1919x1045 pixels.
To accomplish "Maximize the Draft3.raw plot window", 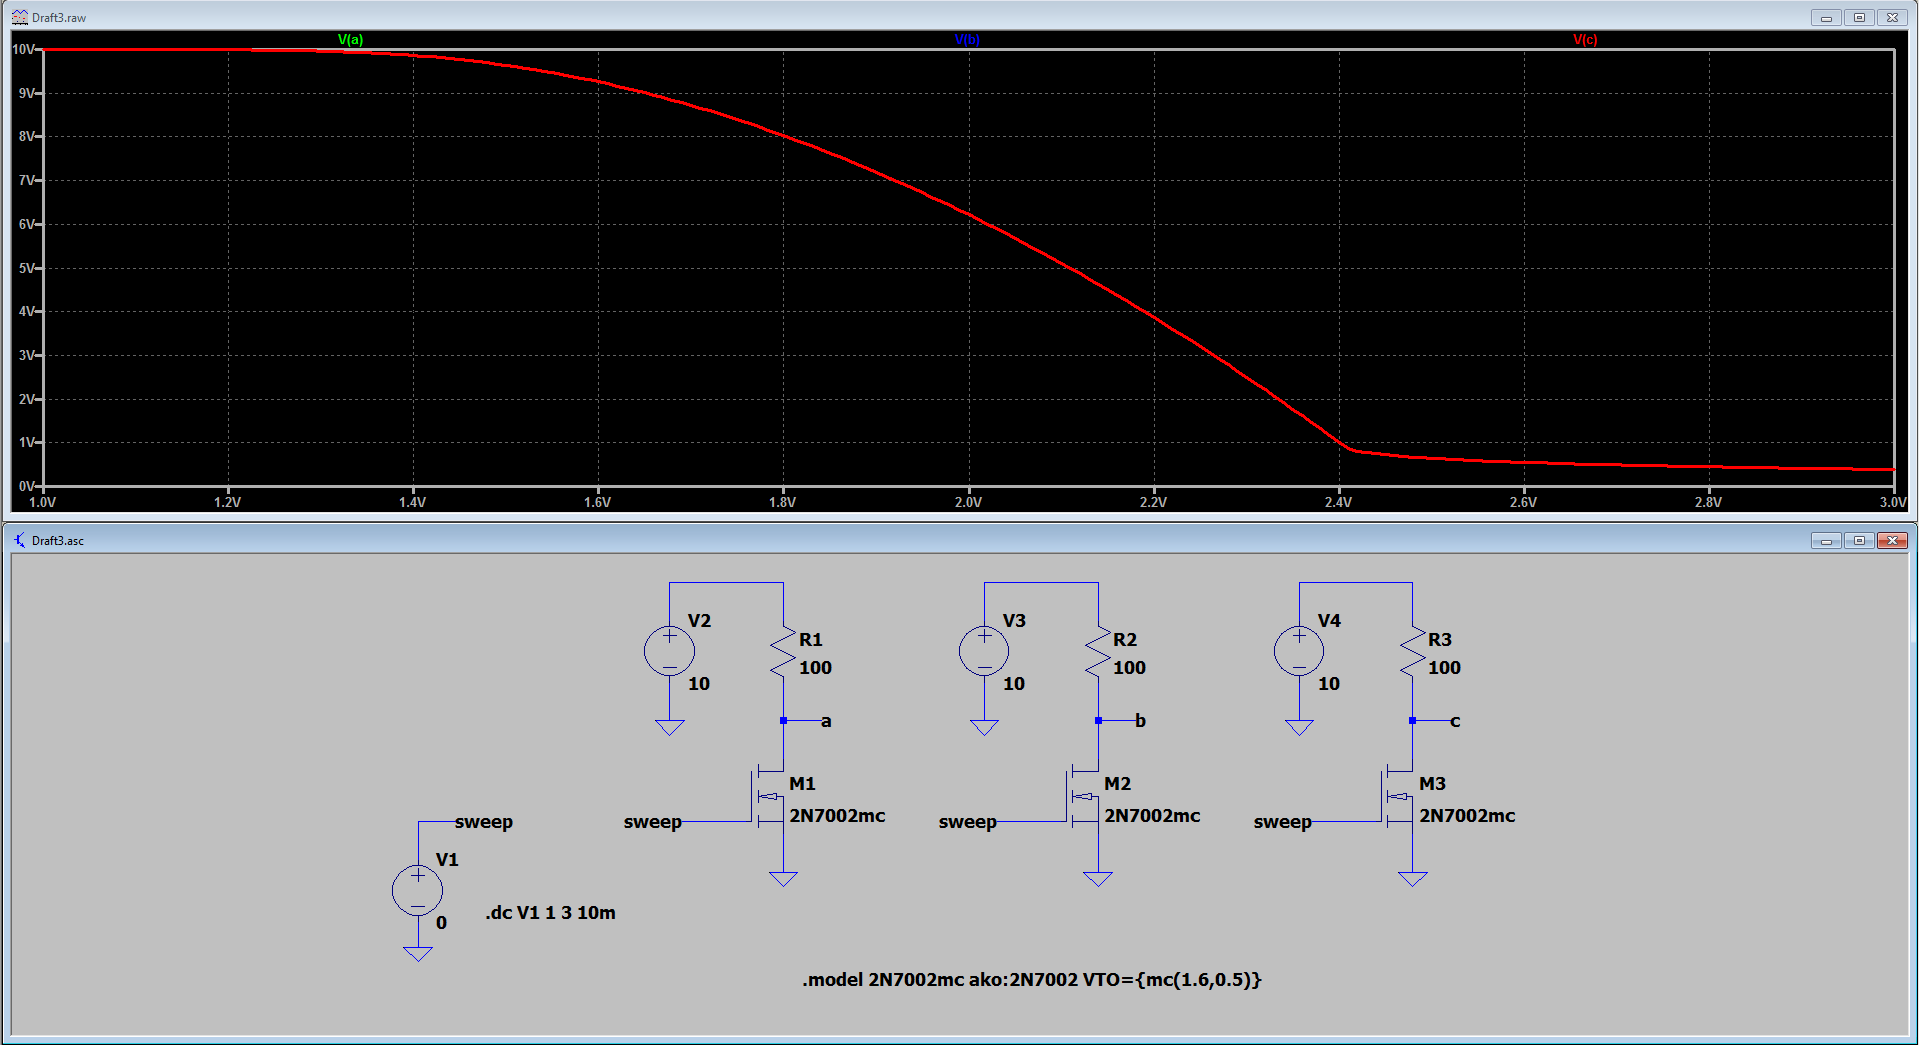I will (1859, 17).
